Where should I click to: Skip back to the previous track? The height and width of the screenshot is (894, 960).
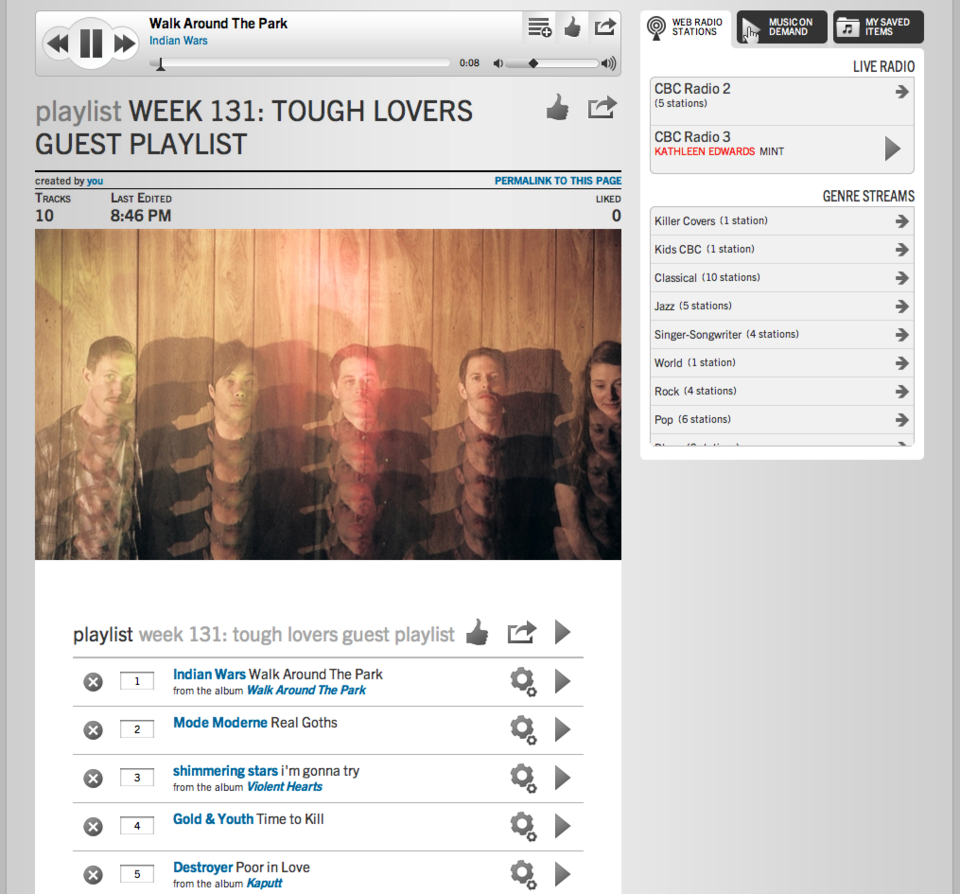coord(58,44)
